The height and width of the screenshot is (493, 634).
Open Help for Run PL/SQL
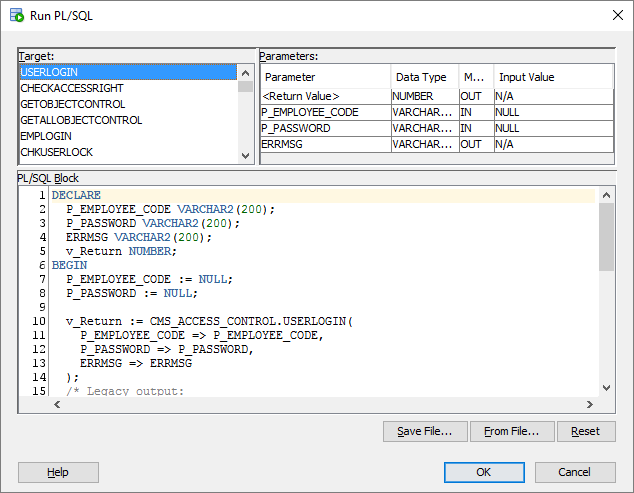58,472
